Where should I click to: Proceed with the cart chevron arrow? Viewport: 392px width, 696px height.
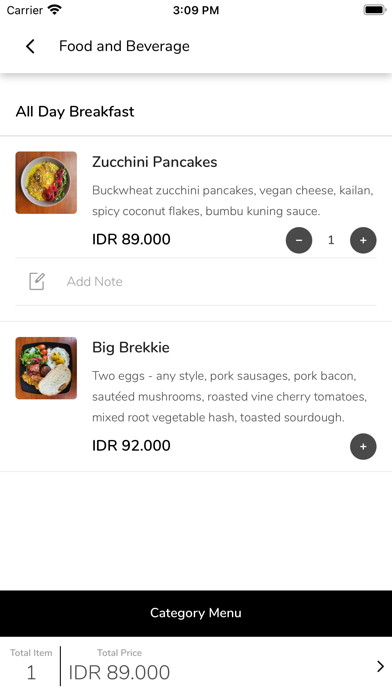[380, 666]
